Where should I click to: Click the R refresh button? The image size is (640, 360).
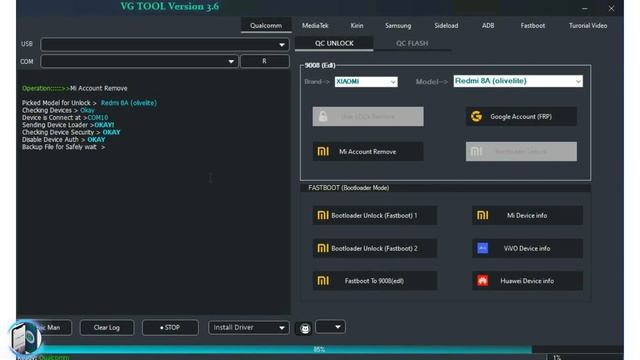[x=264, y=61]
